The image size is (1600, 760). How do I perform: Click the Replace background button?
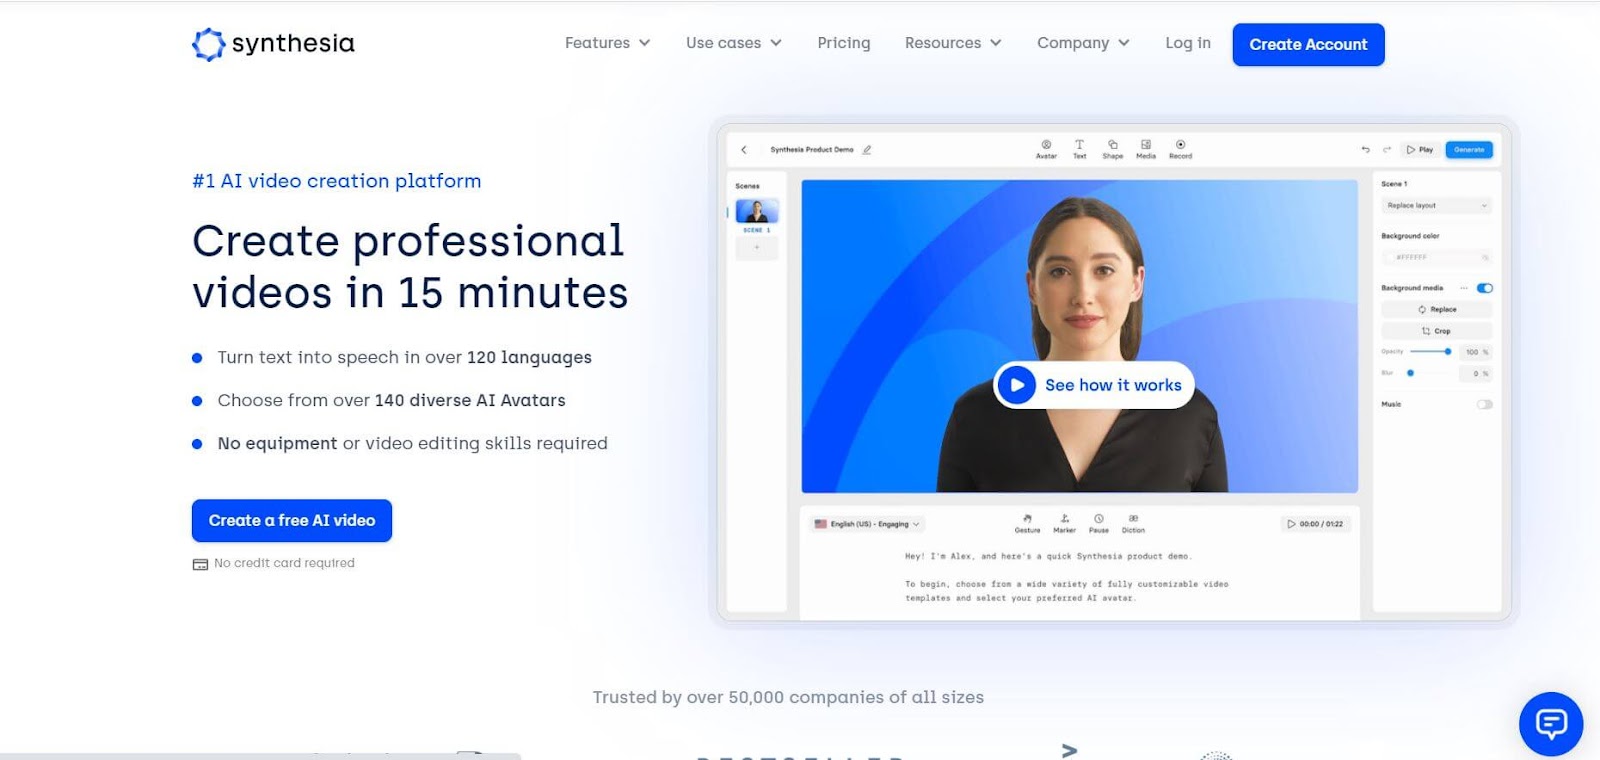click(x=1437, y=309)
